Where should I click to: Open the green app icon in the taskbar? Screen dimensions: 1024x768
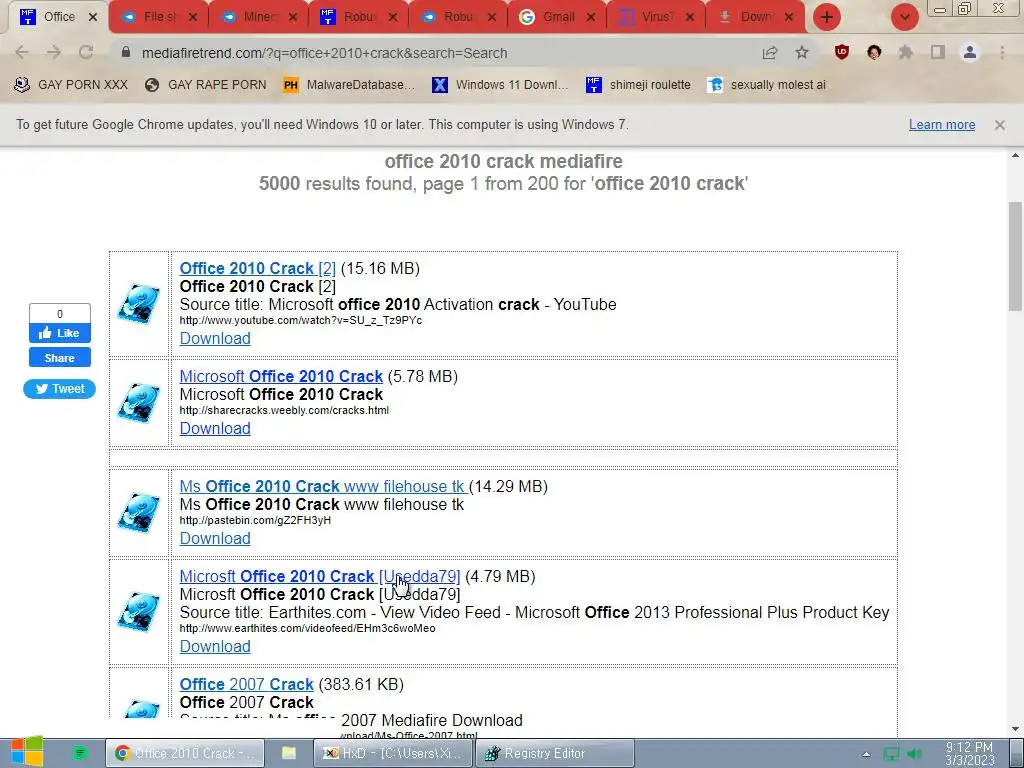click(80, 753)
